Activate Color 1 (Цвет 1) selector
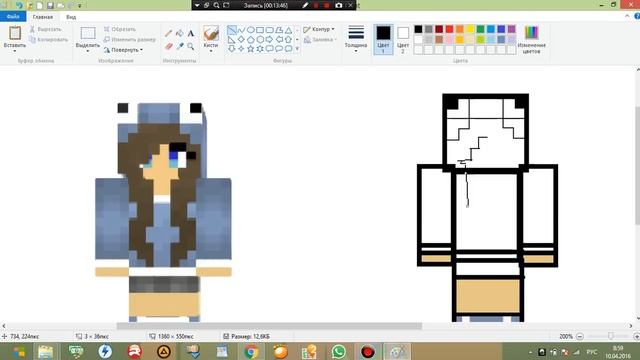Screen dimensions: 640x360 pyautogui.click(x=383, y=39)
